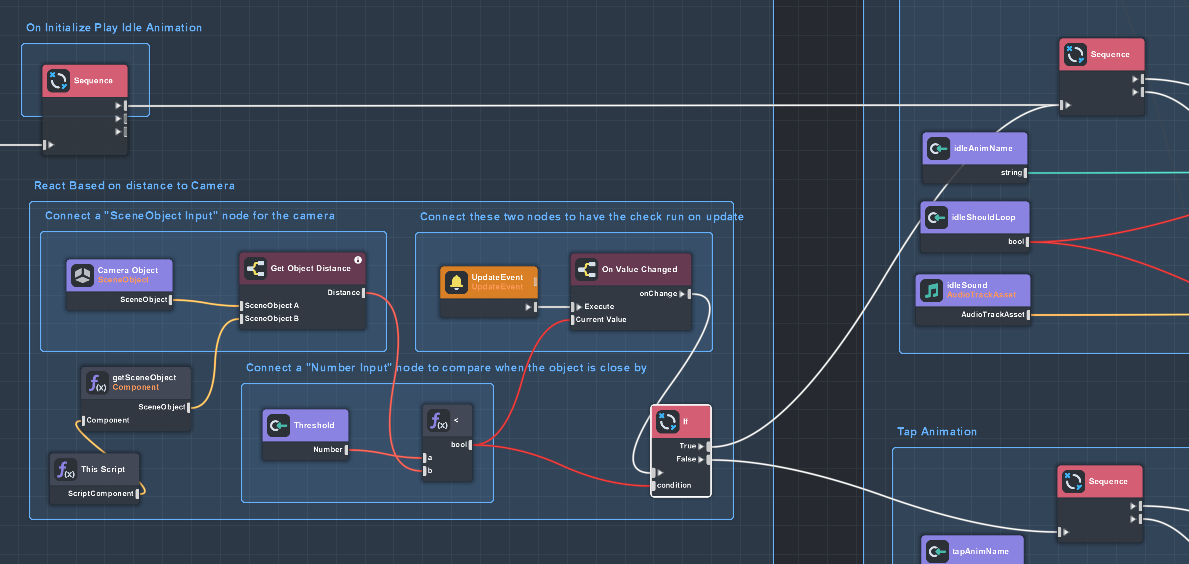1189x564 pixels.
Task: Click the bell icon on UpdateEvent node
Action: 457,282
